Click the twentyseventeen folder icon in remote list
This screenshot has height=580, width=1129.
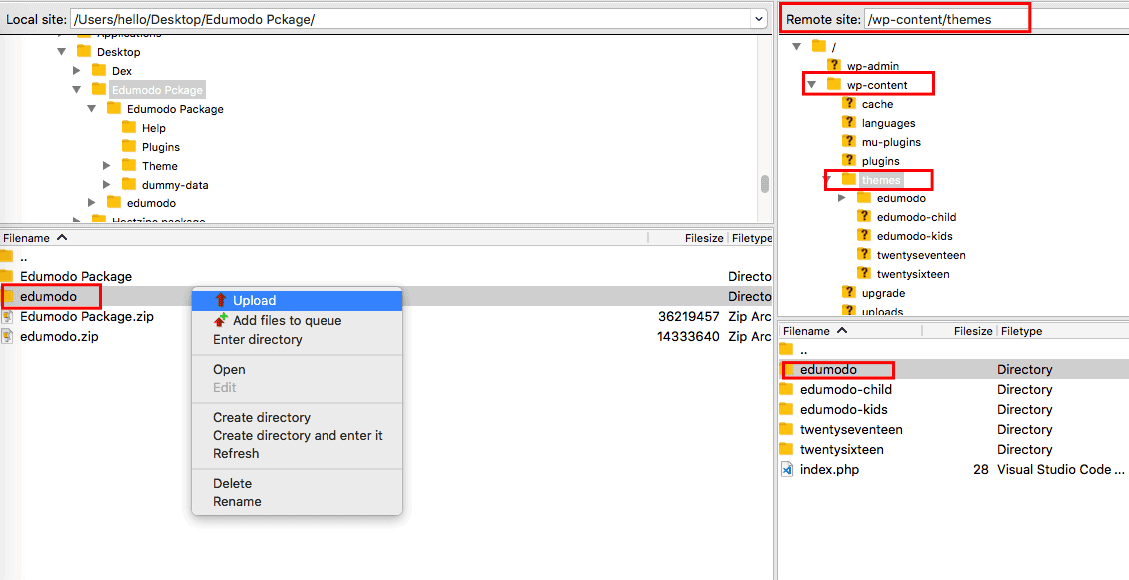click(x=786, y=429)
